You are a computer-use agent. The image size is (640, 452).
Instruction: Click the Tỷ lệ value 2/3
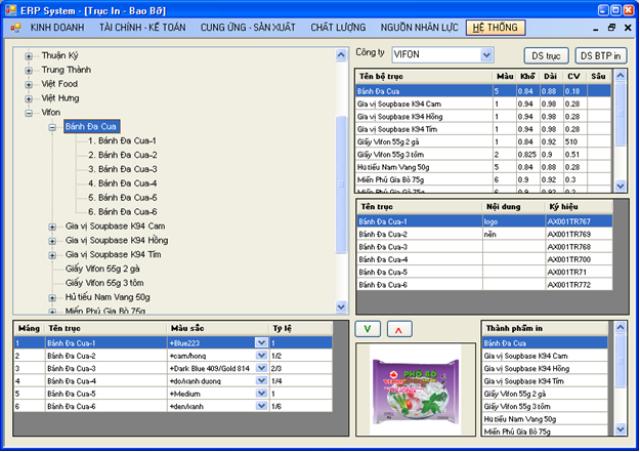pyautogui.click(x=300, y=368)
